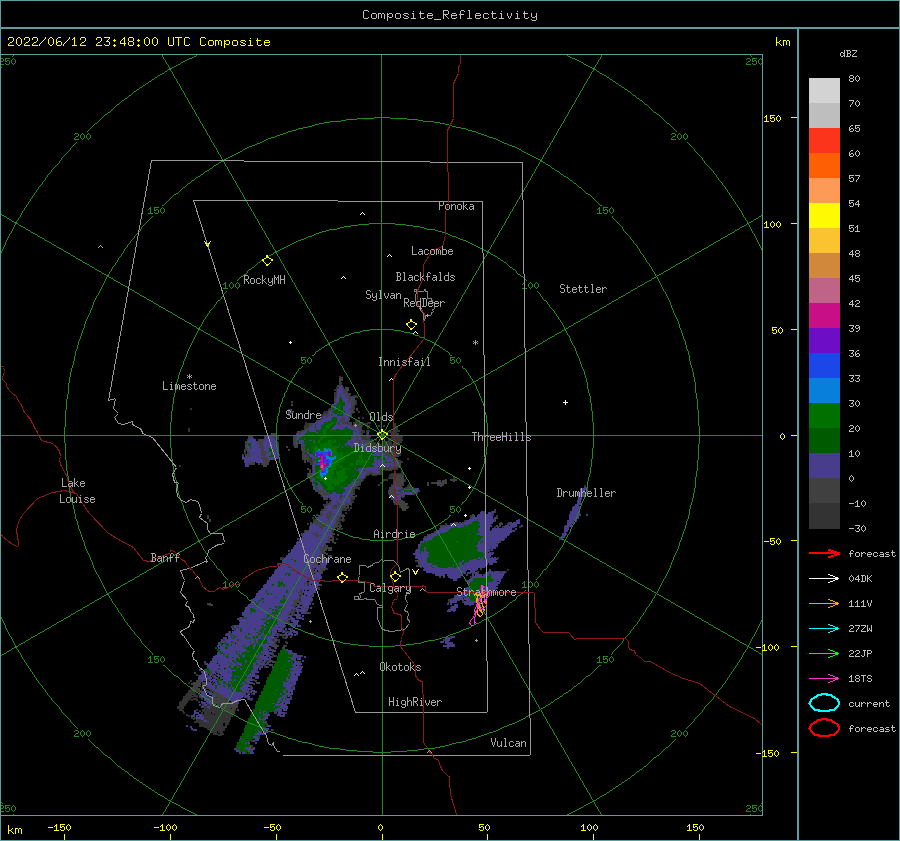
Task: Click the RockyMH label
Action: coord(264,280)
